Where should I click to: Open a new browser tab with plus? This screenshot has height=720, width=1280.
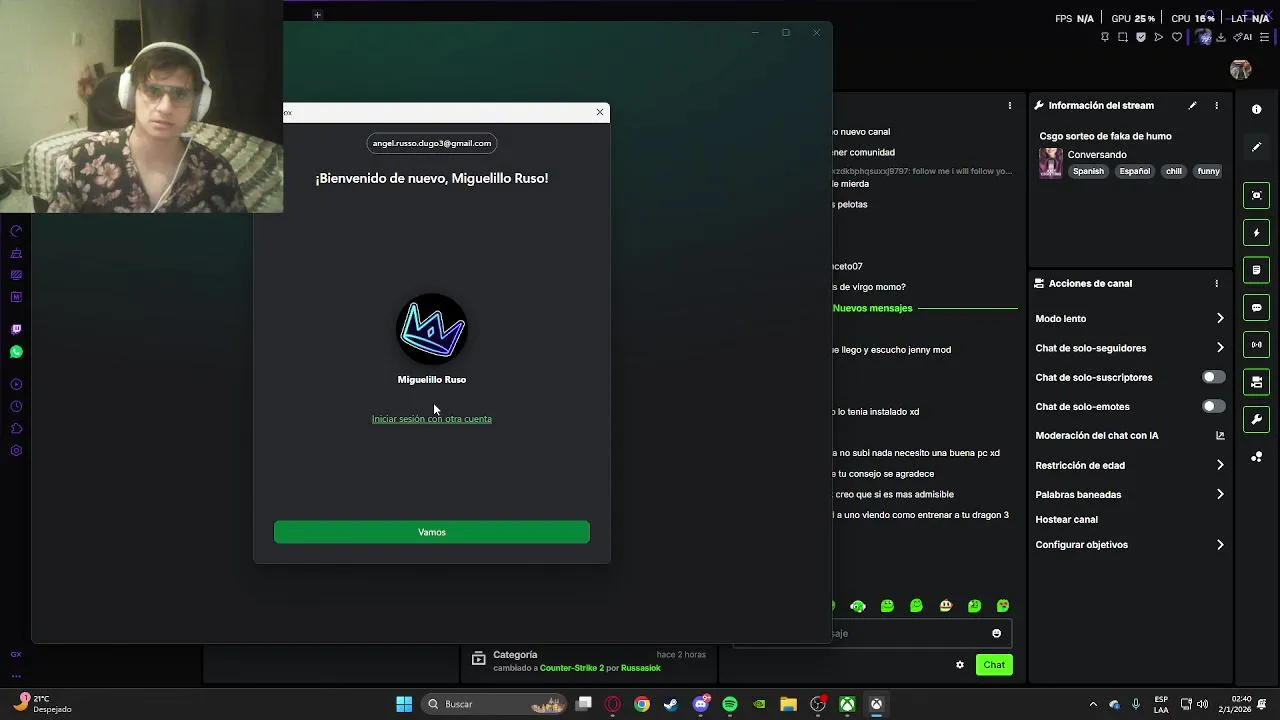pyautogui.click(x=317, y=15)
